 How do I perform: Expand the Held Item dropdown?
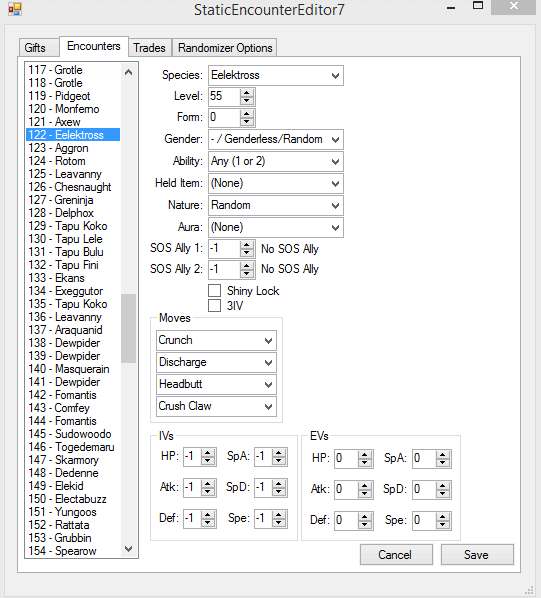coord(276,183)
